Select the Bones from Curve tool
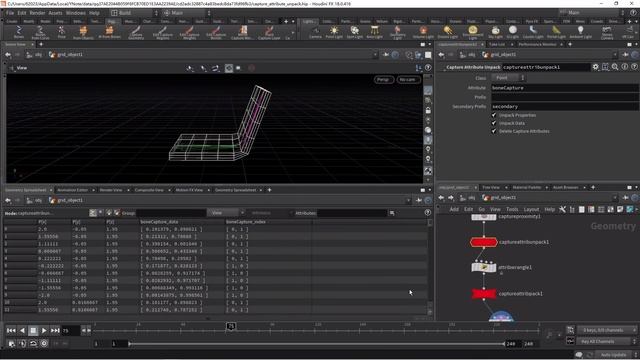640x360 pixels. click(x=40, y=32)
